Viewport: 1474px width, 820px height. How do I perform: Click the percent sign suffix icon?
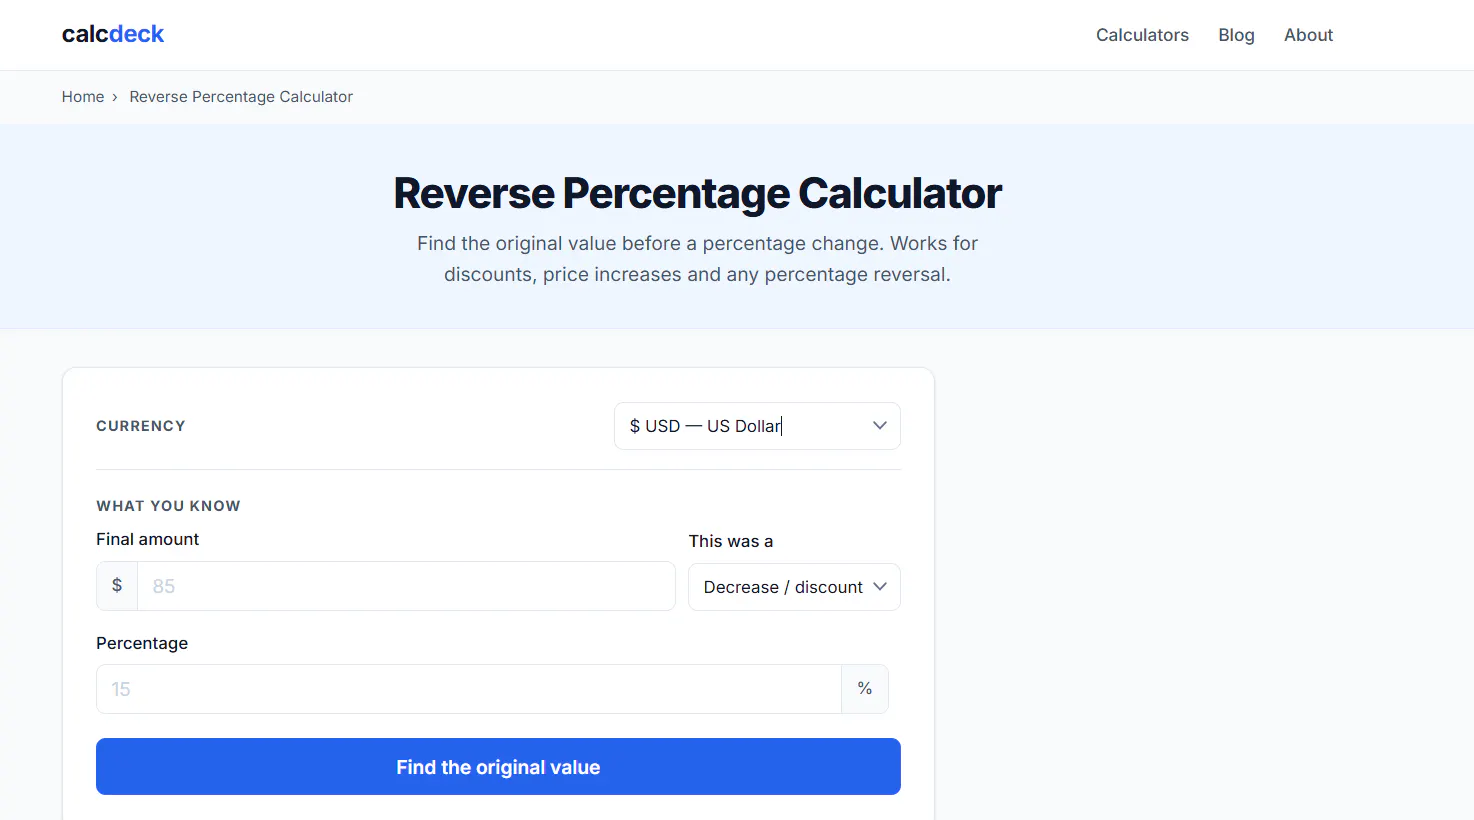click(865, 688)
